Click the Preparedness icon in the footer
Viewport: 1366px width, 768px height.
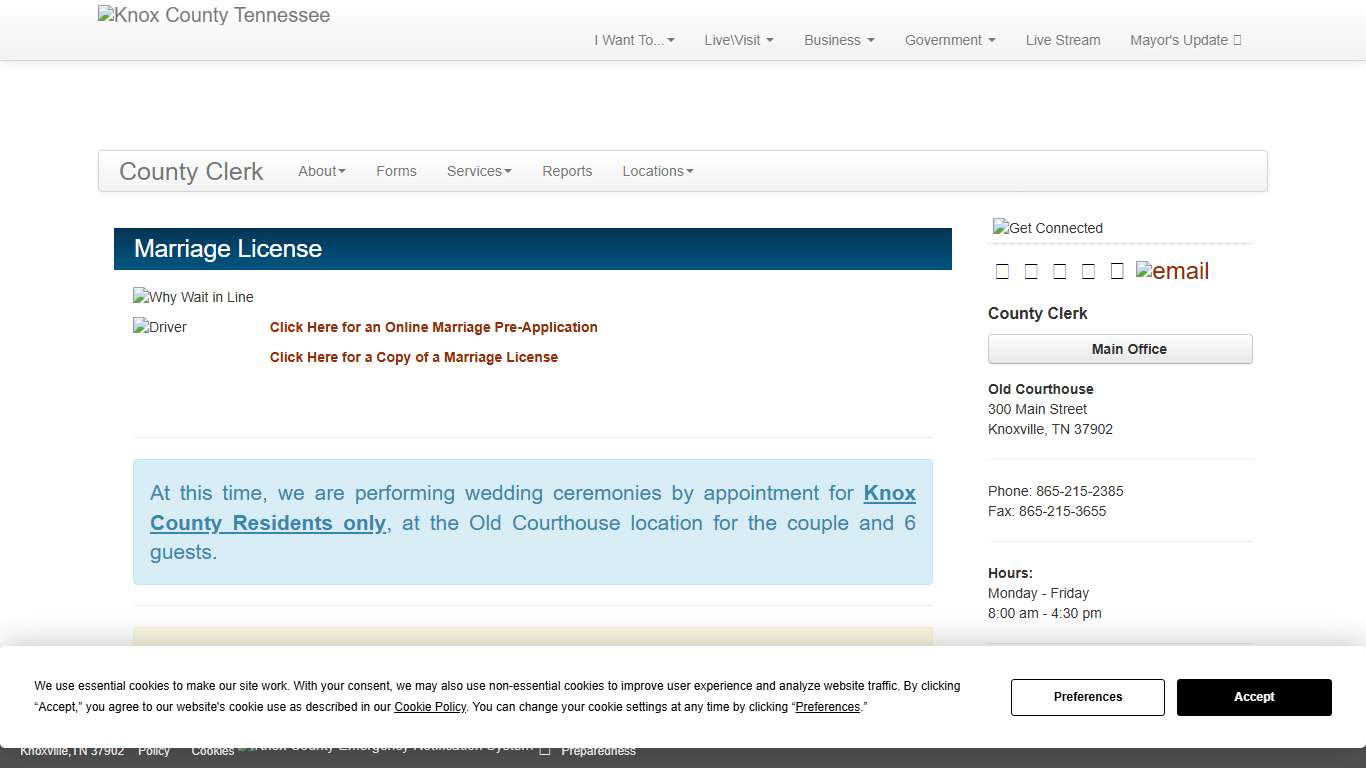click(545, 749)
